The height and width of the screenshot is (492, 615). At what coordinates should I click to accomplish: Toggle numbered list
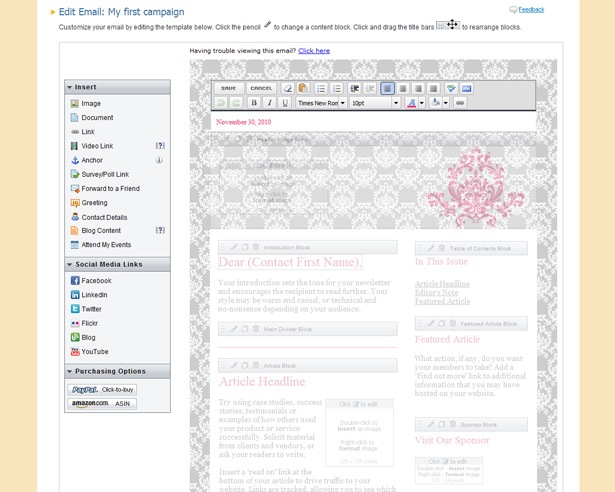coord(337,89)
